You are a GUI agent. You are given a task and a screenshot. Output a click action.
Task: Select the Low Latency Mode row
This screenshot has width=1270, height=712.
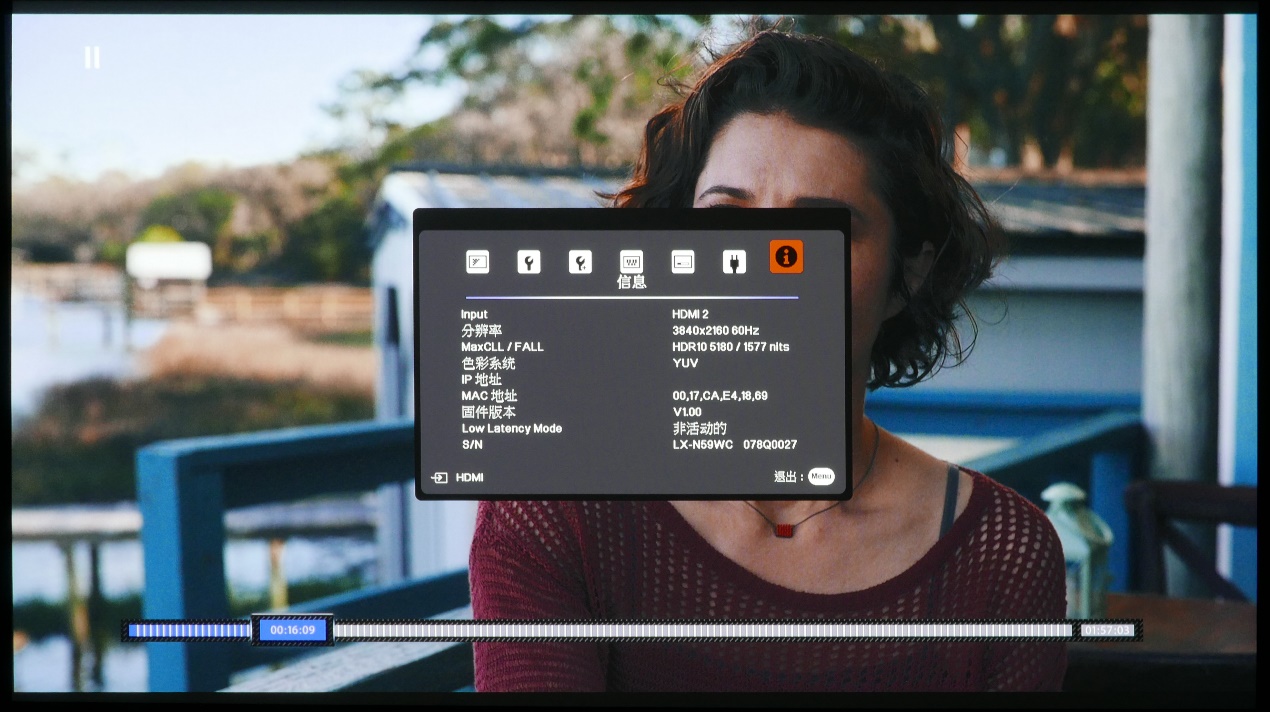click(511, 428)
